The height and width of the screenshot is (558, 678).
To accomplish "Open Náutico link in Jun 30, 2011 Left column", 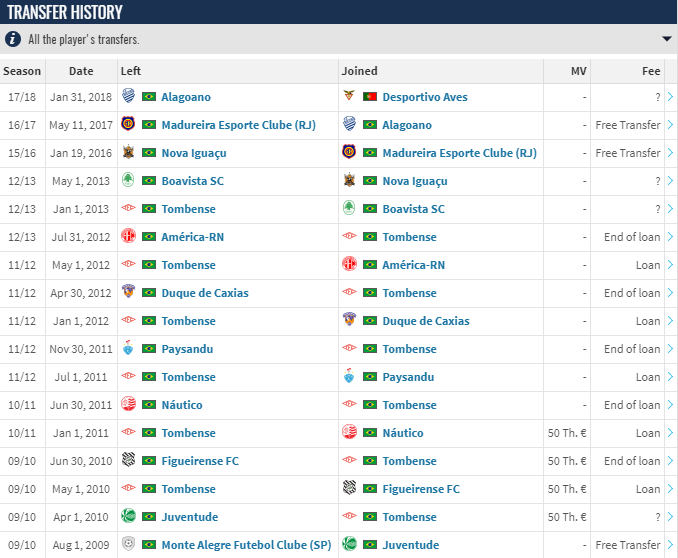I will (x=182, y=405).
